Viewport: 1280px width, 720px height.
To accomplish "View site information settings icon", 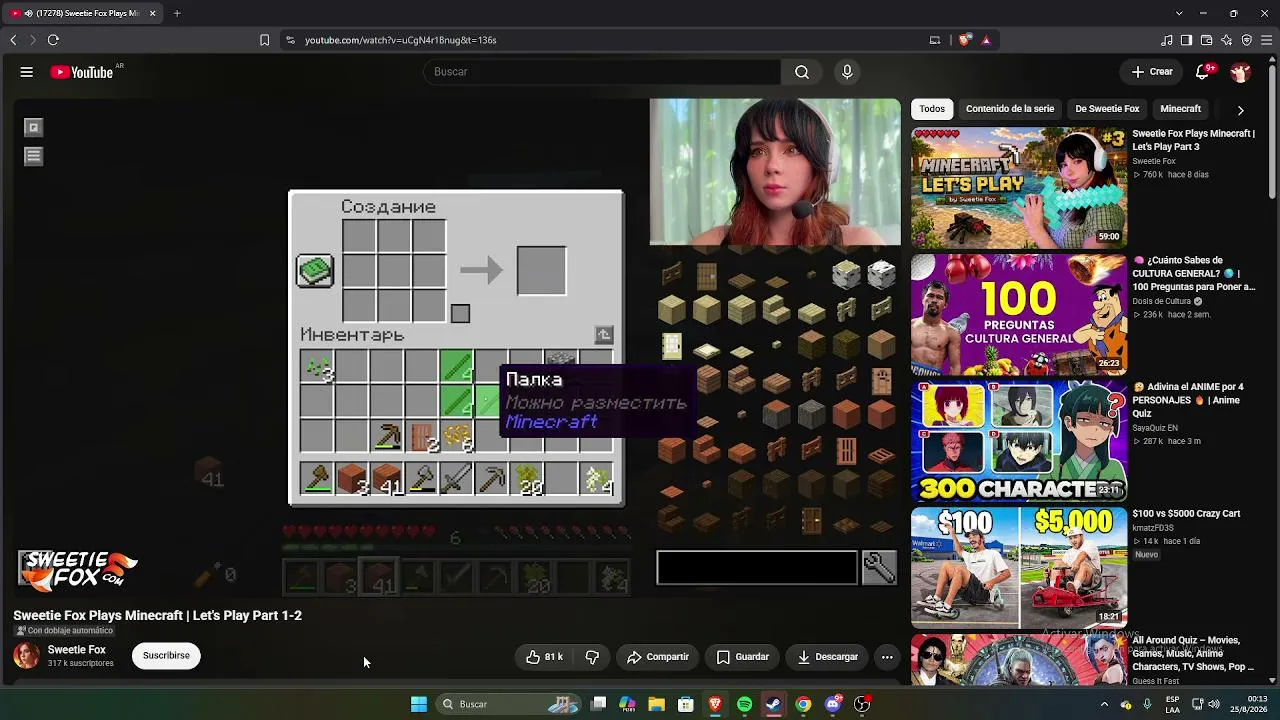I will (x=290, y=40).
